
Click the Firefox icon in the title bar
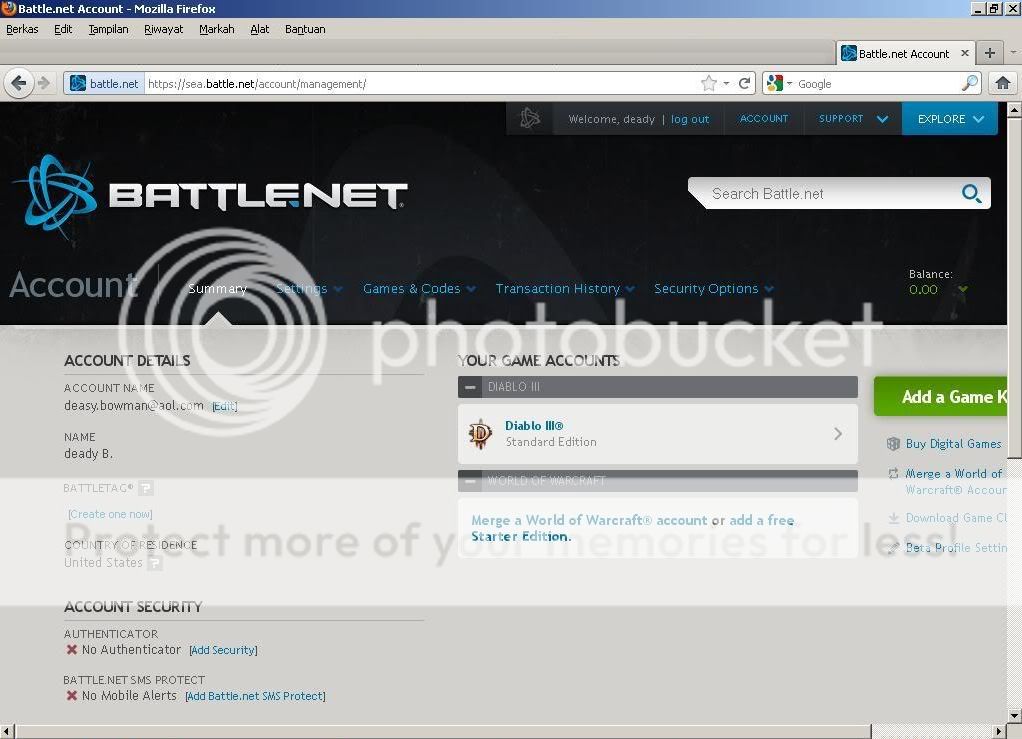pyautogui.click(x=8, y=8)
